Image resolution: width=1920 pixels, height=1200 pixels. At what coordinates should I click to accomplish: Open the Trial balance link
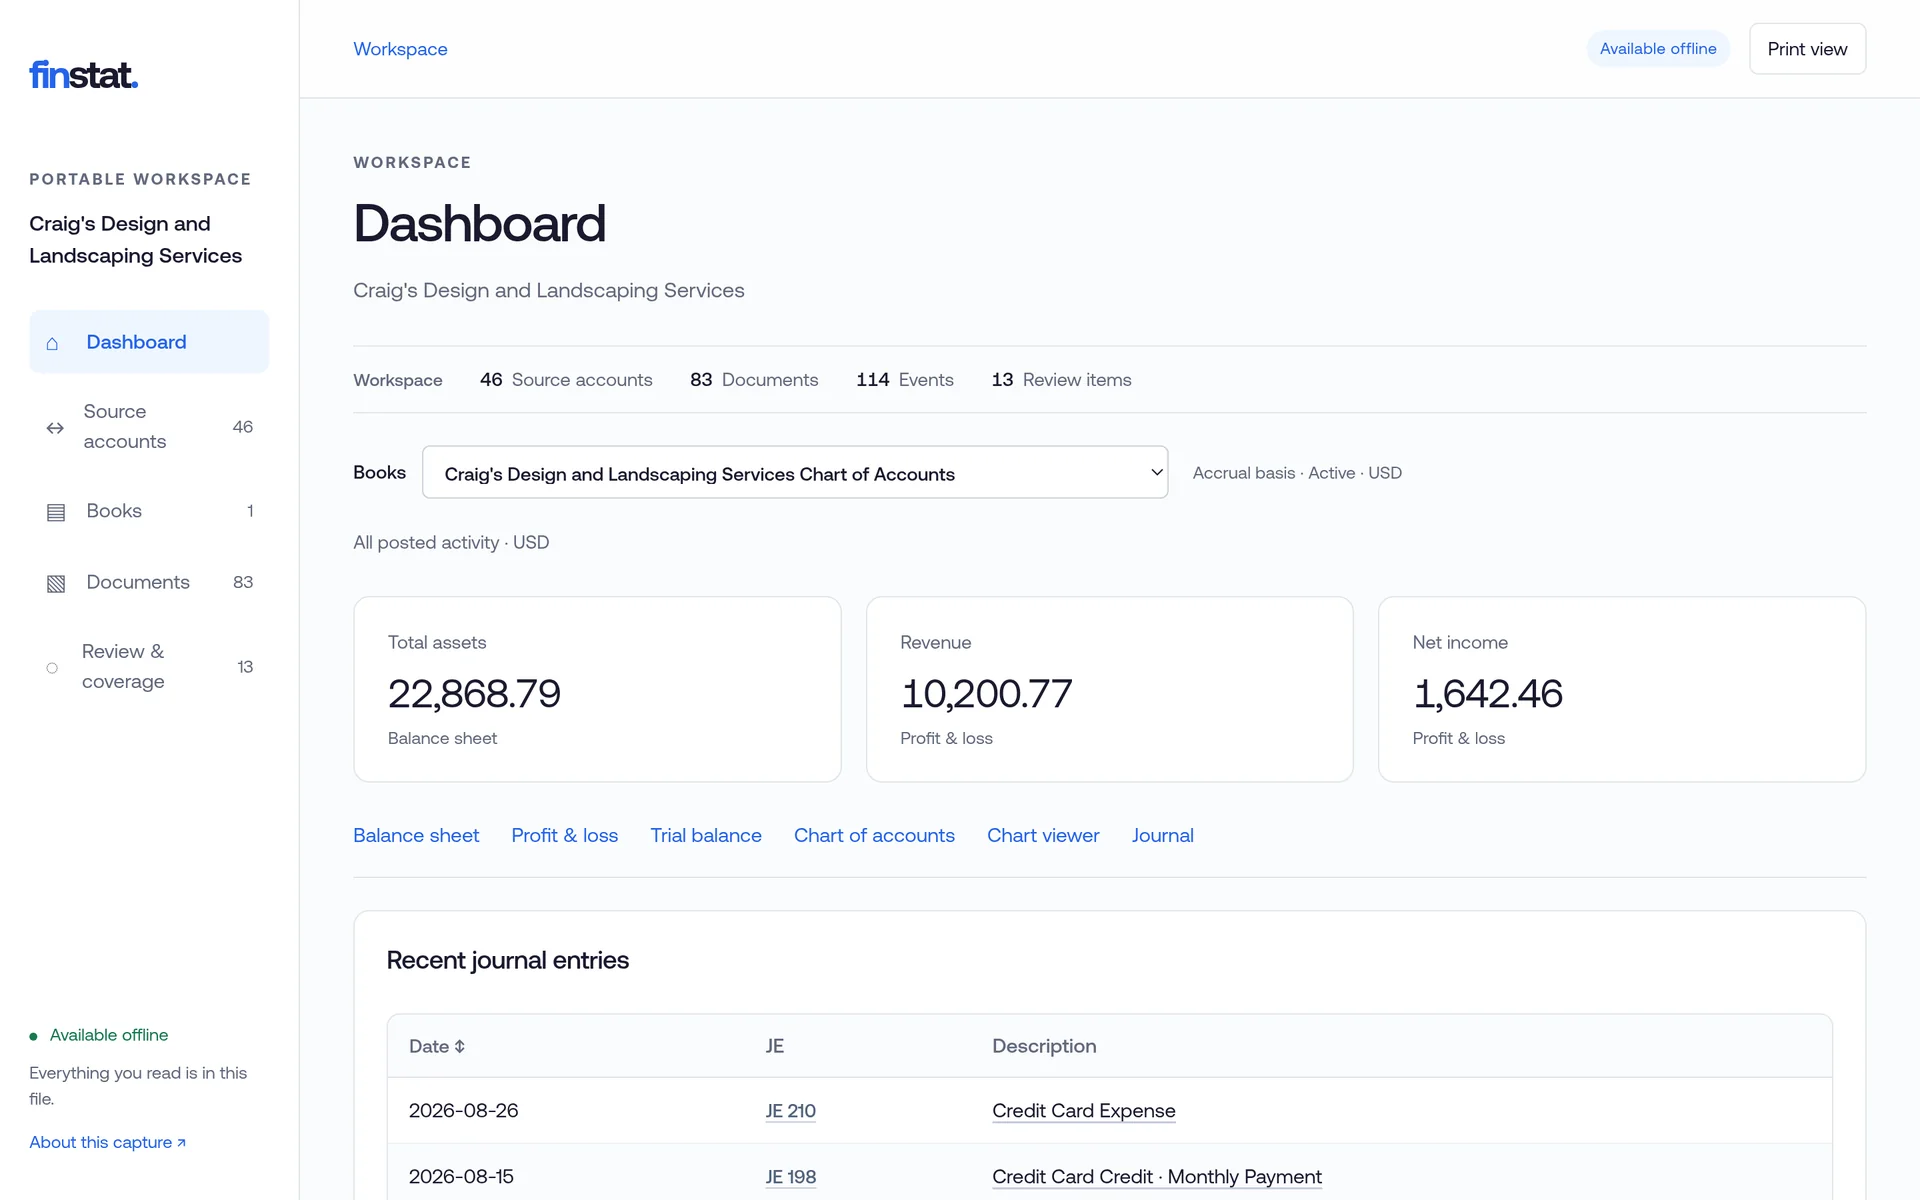click(x=706, y=835)
